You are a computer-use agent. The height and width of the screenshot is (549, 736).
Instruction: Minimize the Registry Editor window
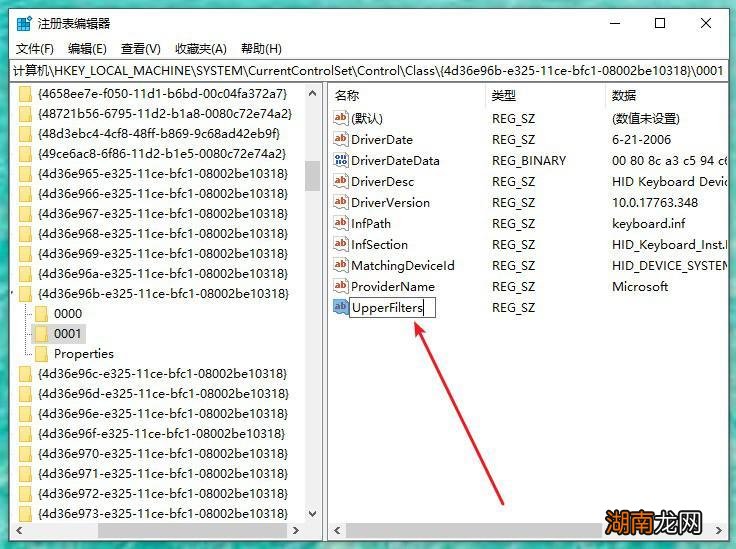click(x=615, y=23)
